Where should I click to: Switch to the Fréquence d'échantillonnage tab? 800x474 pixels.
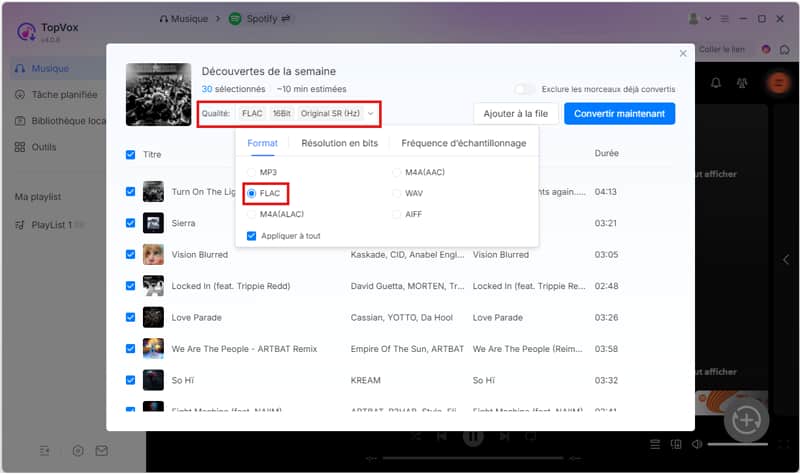464,143
